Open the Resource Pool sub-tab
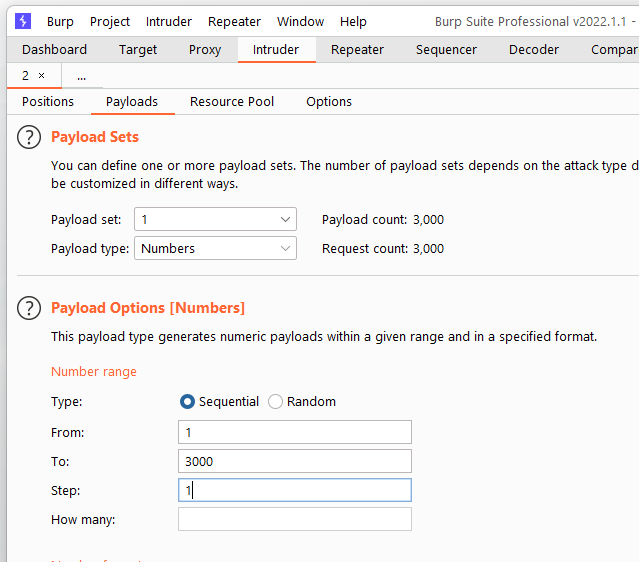 232,102
